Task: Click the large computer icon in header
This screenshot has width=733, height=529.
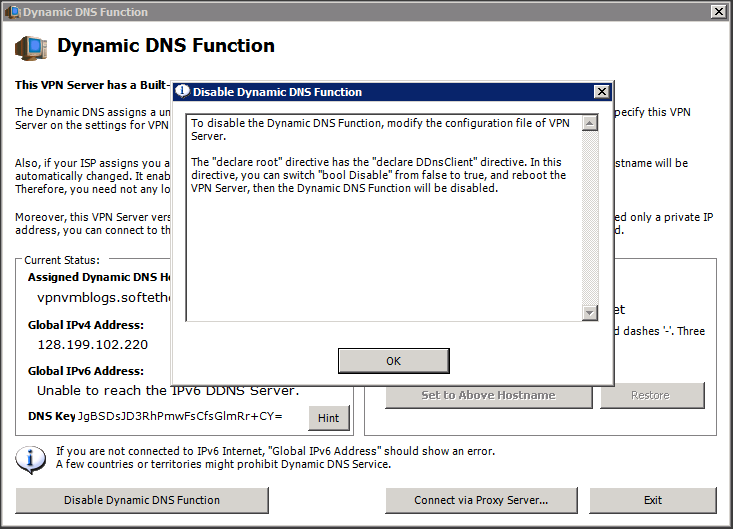Action: coord(31,47)
